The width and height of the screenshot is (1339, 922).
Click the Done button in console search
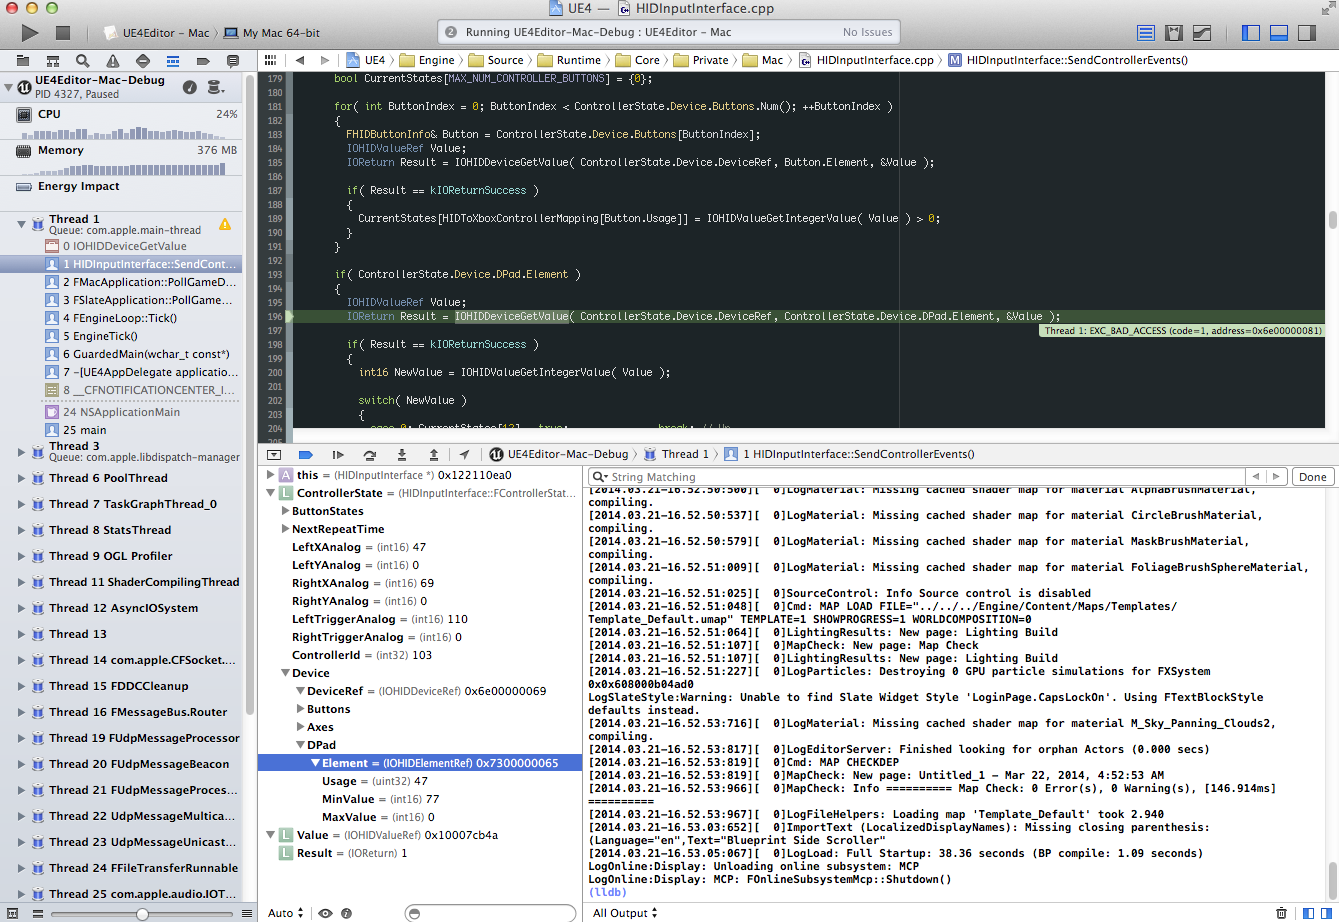click(x=1313, y=477)
